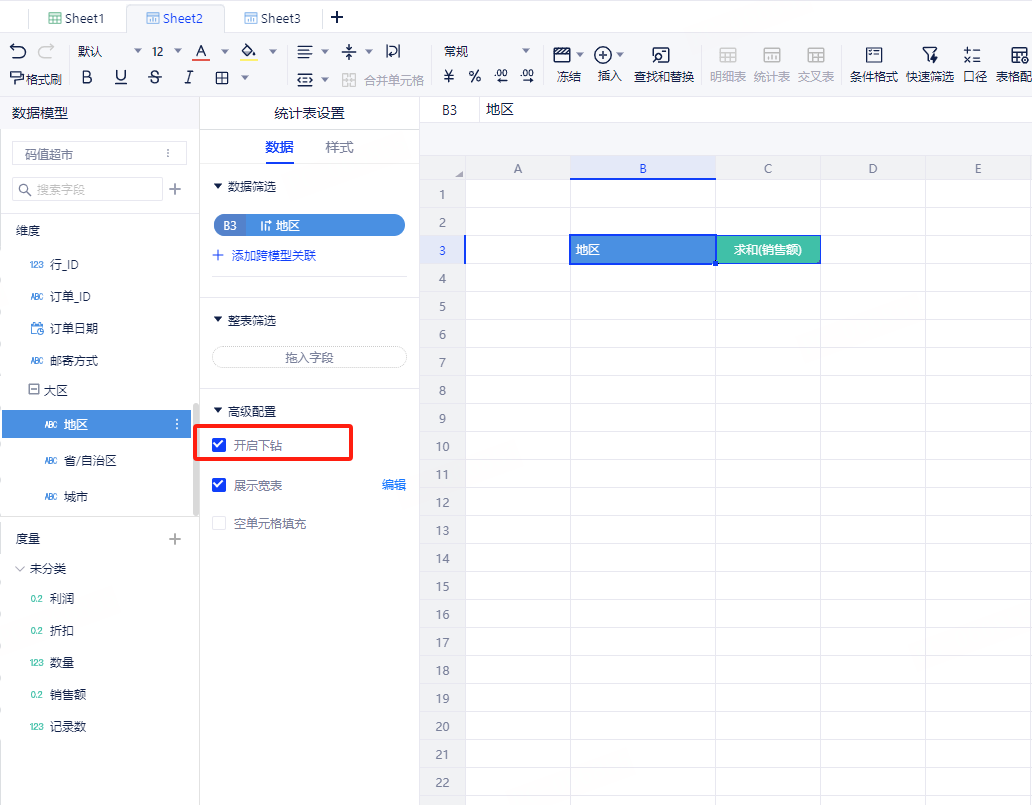Viewport: 1032px width, 805px height.
Task: Open the font size 12 dropdown
Action: pos(166,51)
